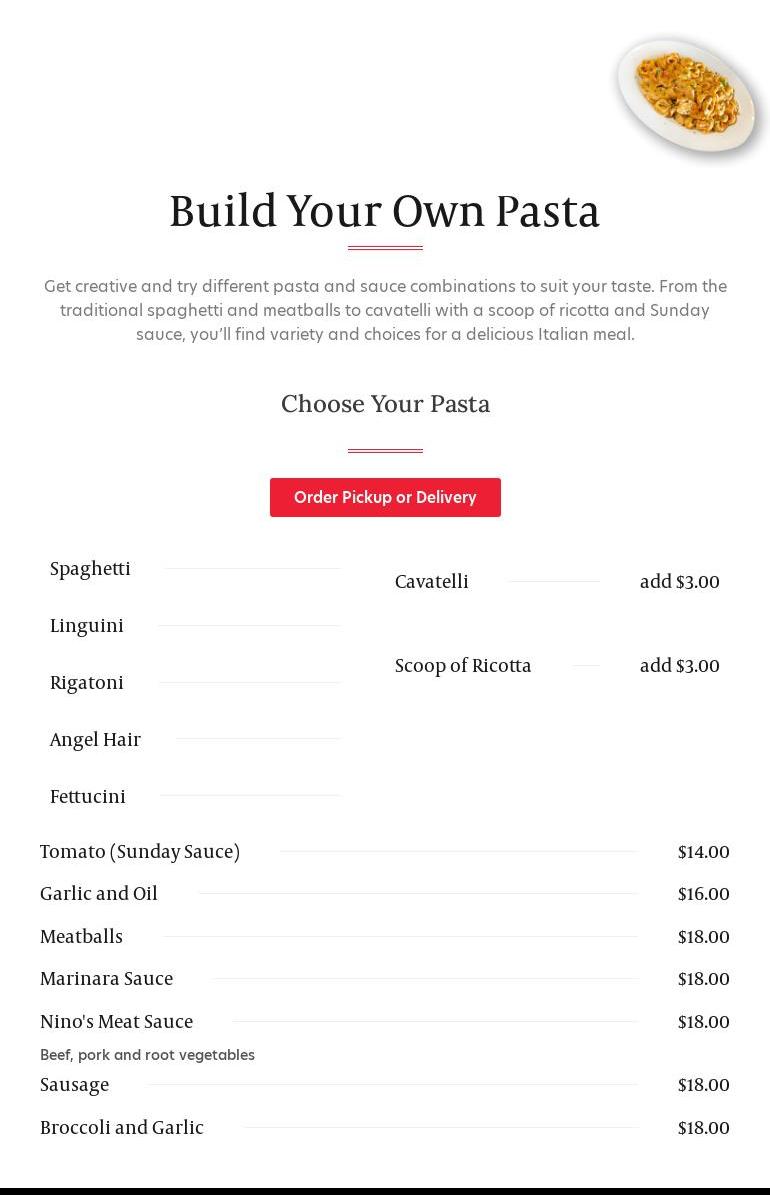This screenshot has height=1195, width=770.
Task: Click the Scoop of Ricotta add-on
Action: (x=463, y=666)
